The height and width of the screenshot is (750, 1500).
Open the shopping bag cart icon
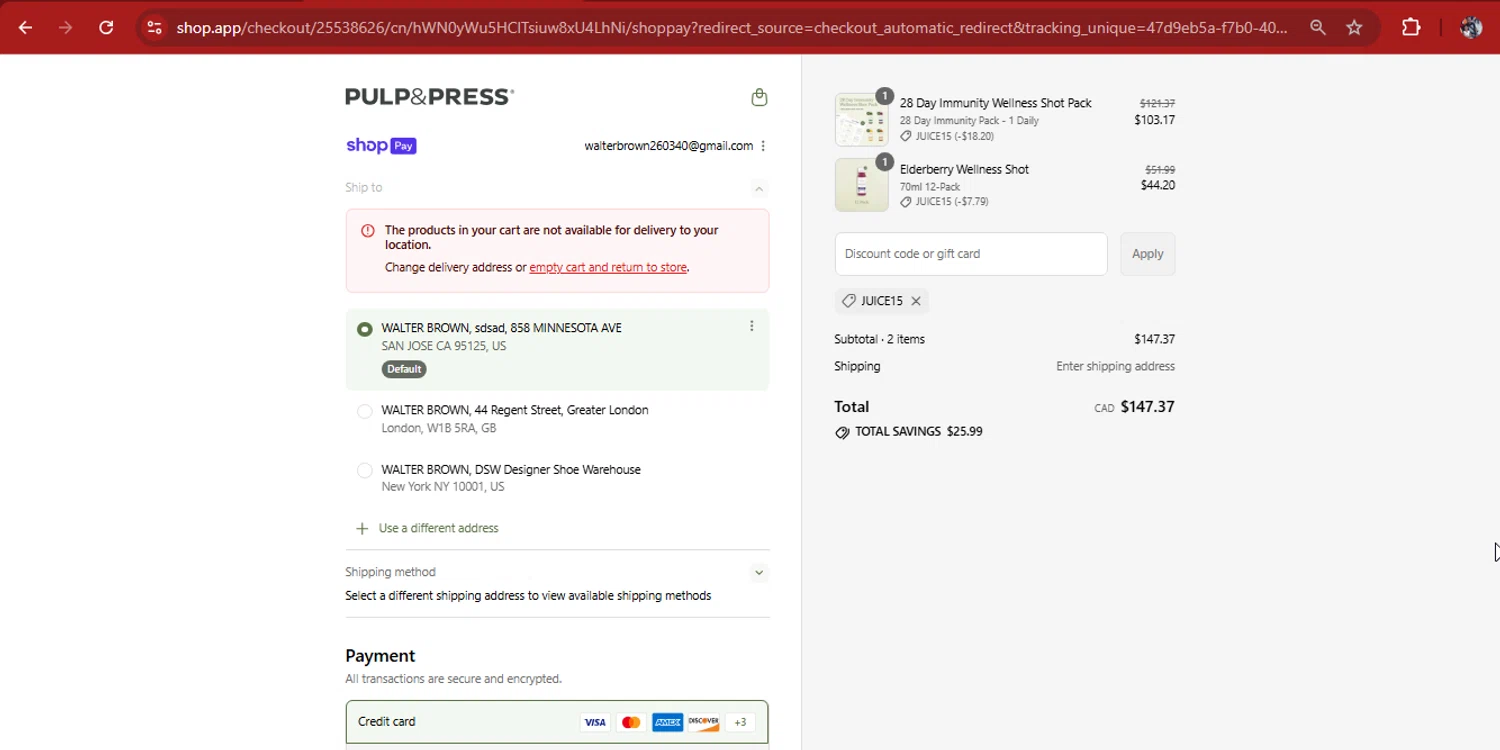[759, 97]
